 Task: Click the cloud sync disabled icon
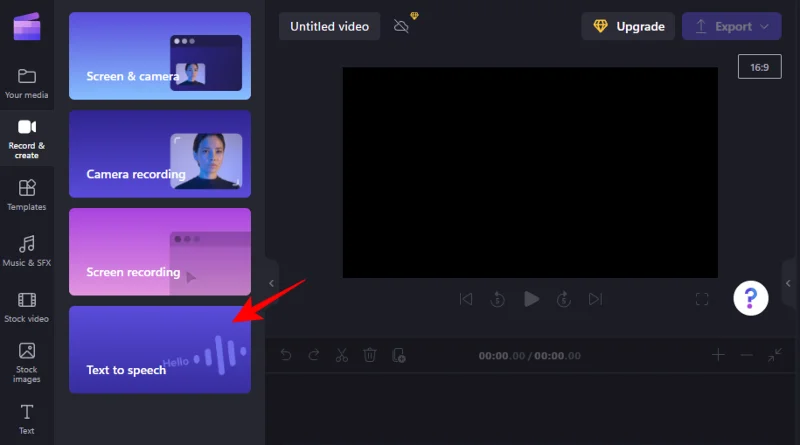coord(402,26)
